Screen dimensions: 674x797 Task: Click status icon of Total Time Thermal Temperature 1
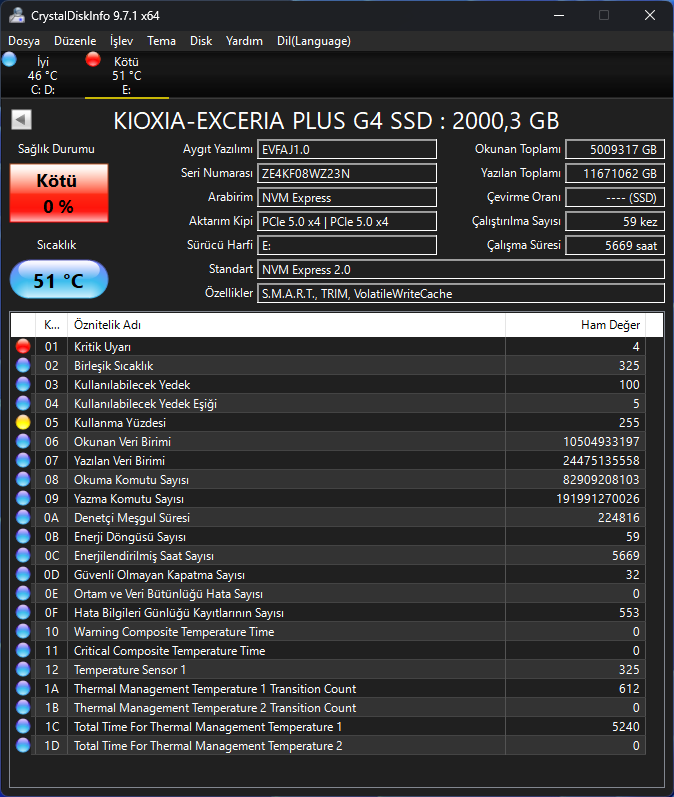click(x=23, y=727)
